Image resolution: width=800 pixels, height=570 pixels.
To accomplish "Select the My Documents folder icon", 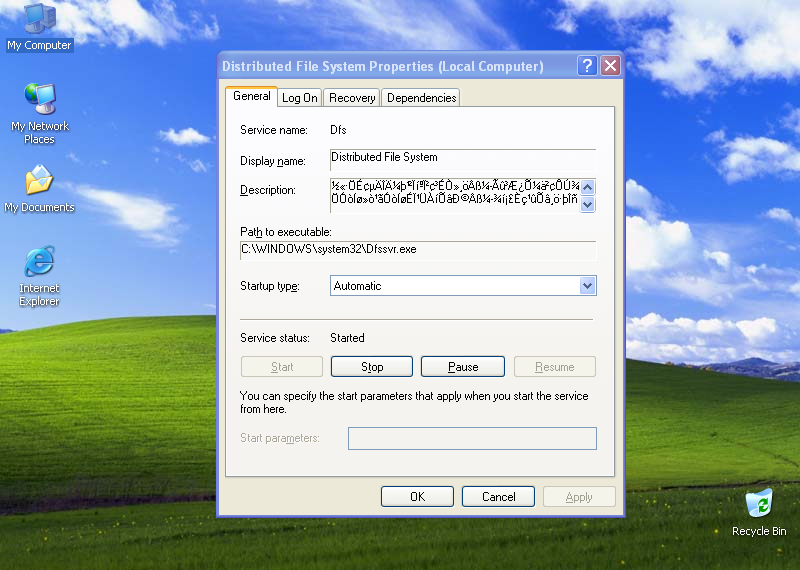I will pyautogui.click(x=39, y=188).
